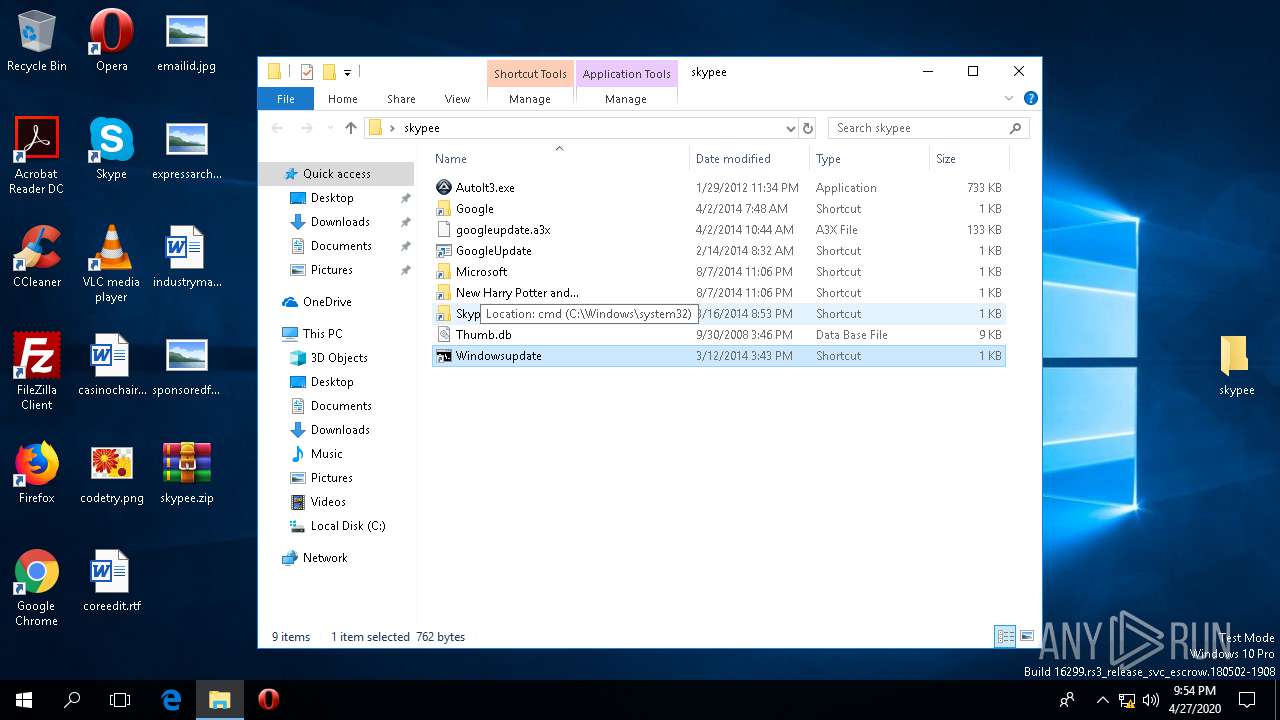Go up one folder level
The height and width of the screenshot is (720, 1280).
[351, 128]
